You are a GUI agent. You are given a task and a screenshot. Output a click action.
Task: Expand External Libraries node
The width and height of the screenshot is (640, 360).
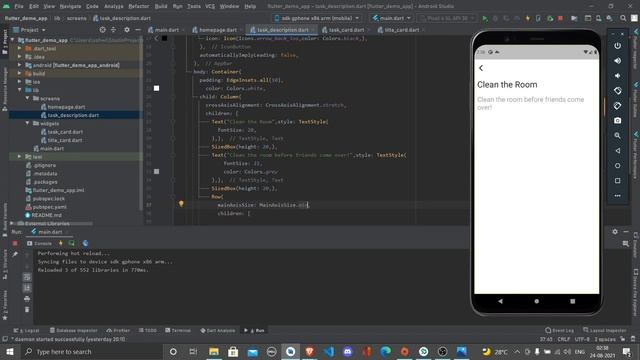[x=12, y=224]
